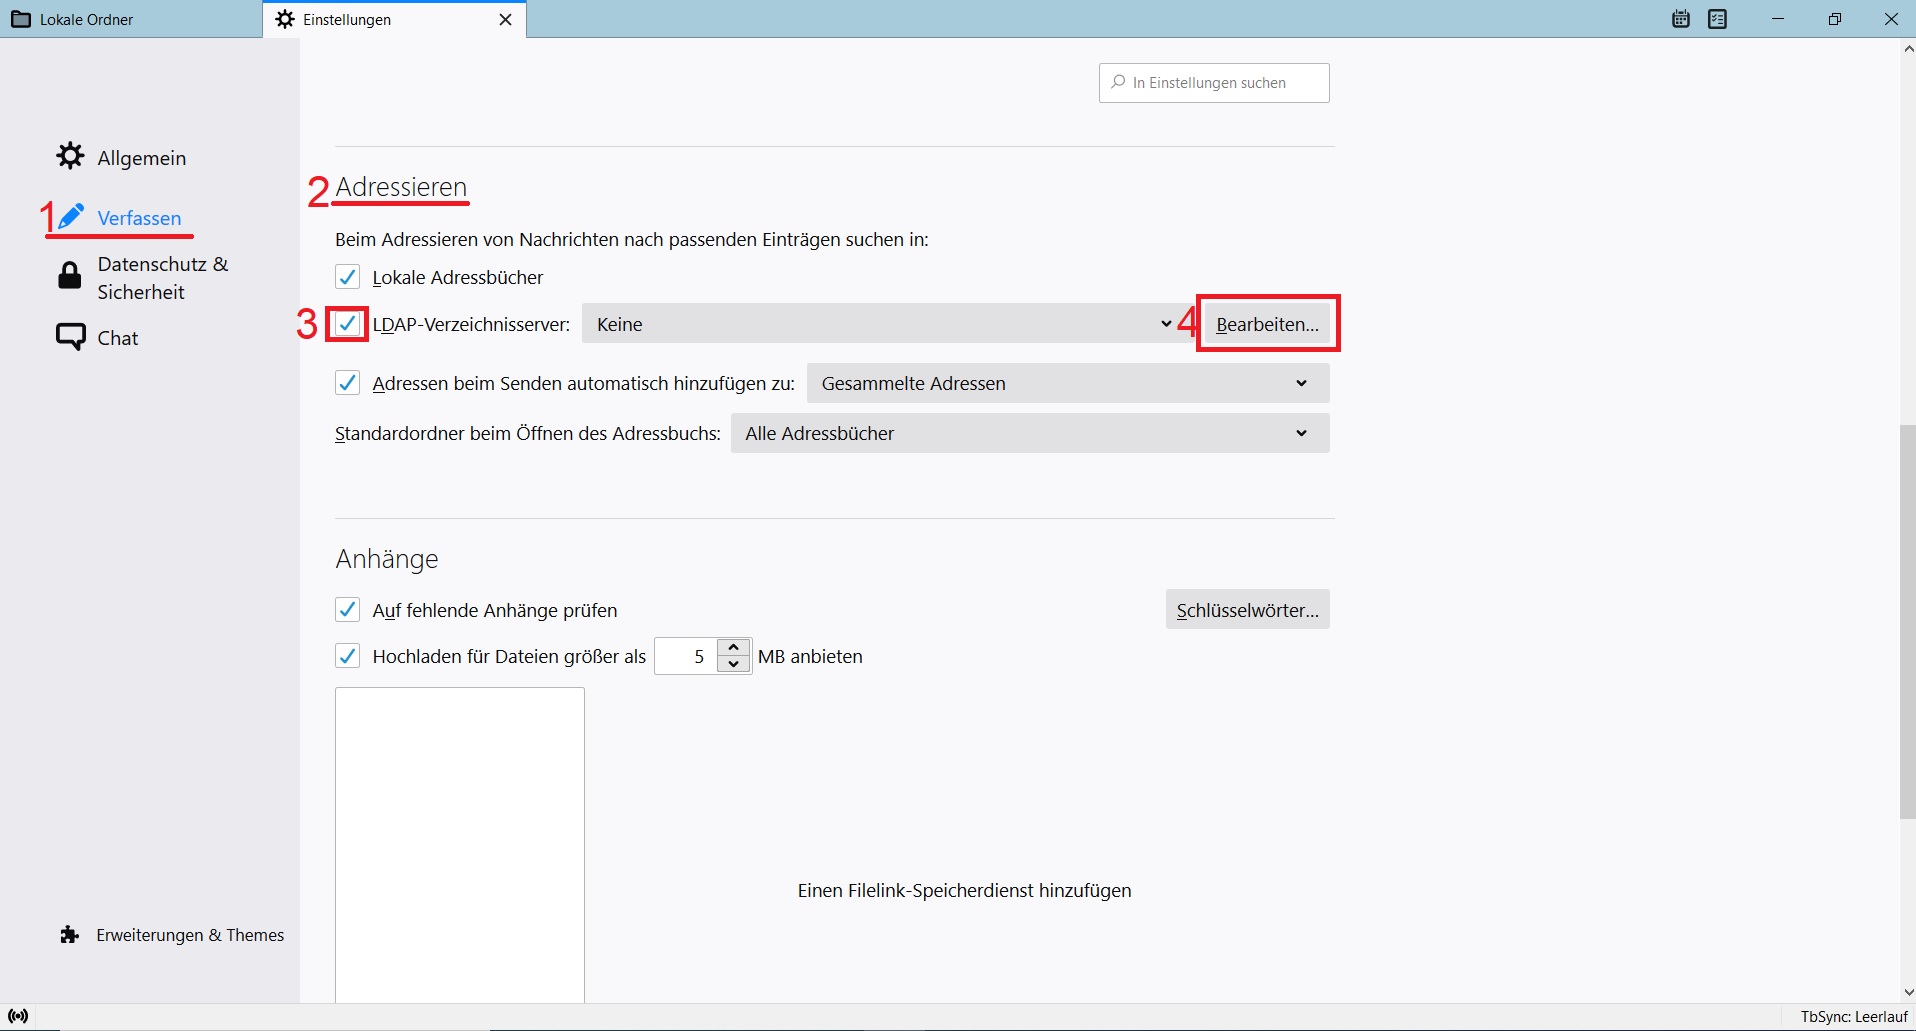Open Erweiterungen & Themes
Viewport: 1916px width, 1031px height.
[172, 935]
